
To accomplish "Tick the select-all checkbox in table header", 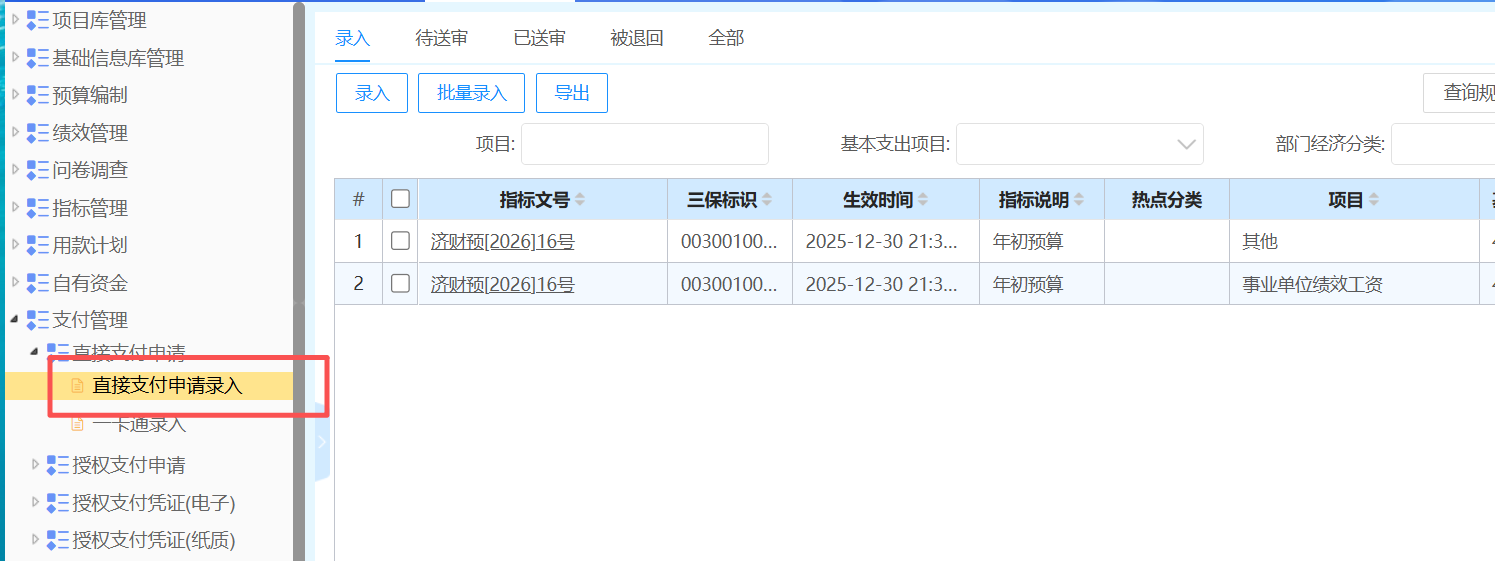I will (x=400, y=199).
